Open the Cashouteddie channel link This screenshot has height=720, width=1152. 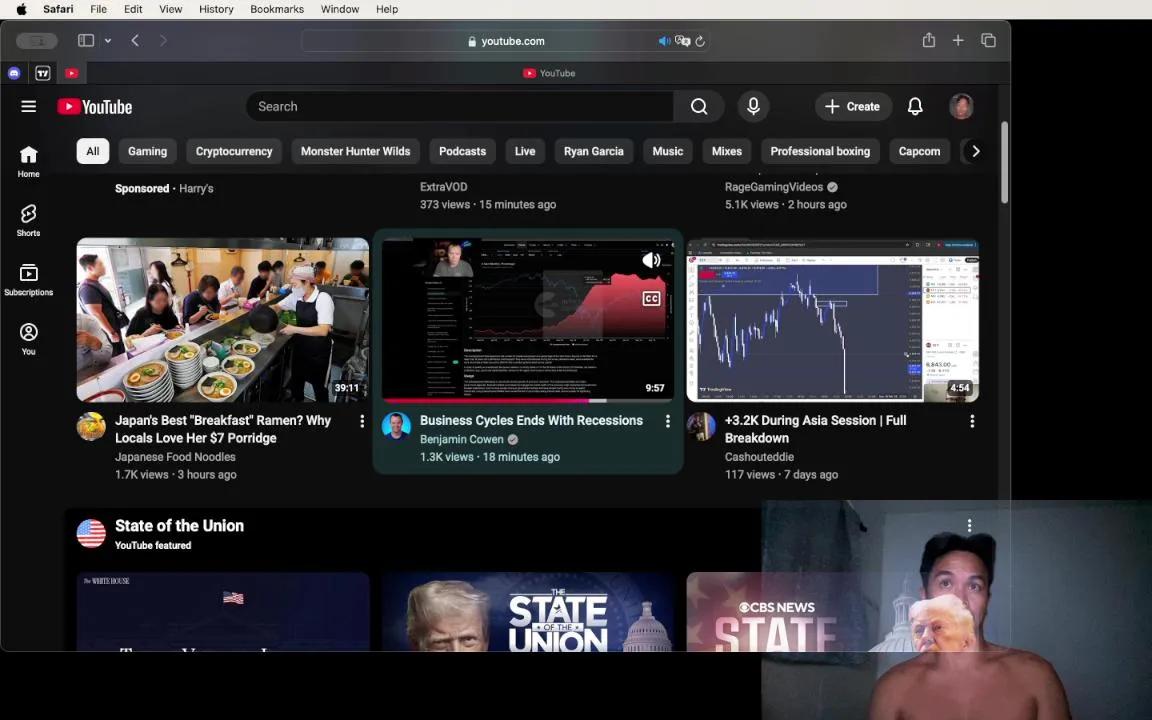(x=759, y=457)
